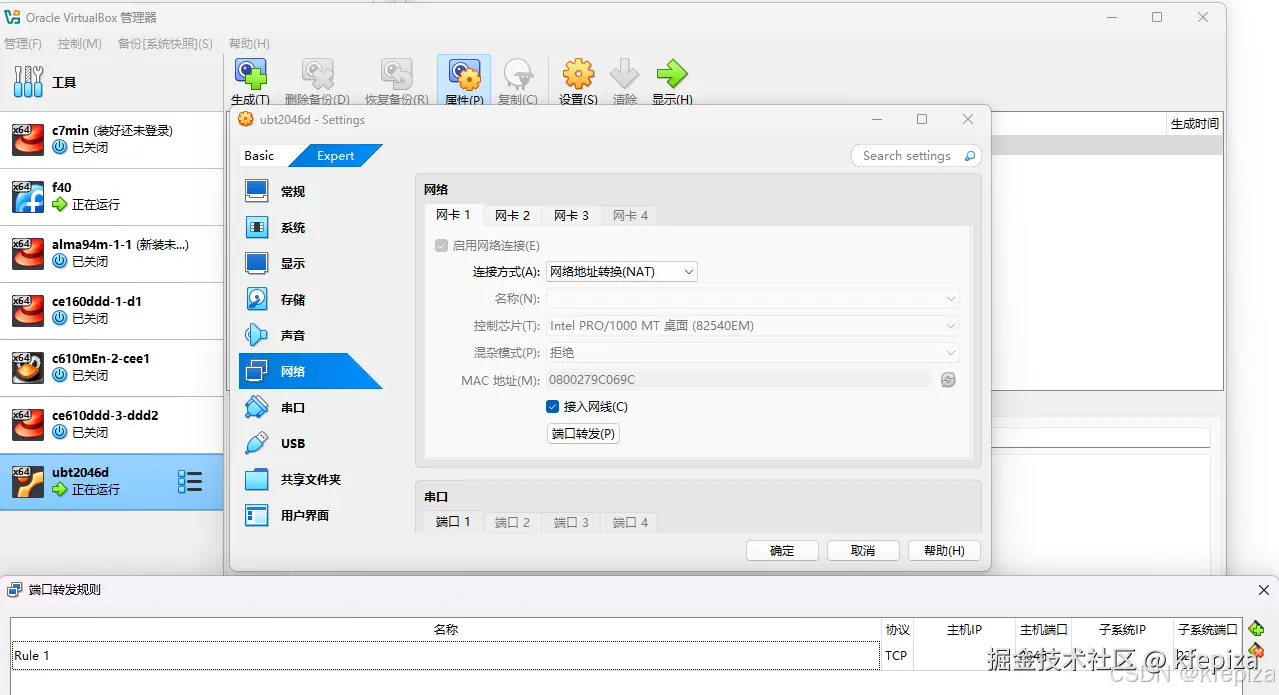1279x695 pixels.
Task: Click 确定 OK button in Settings
Action: click(x=782, y=550)
